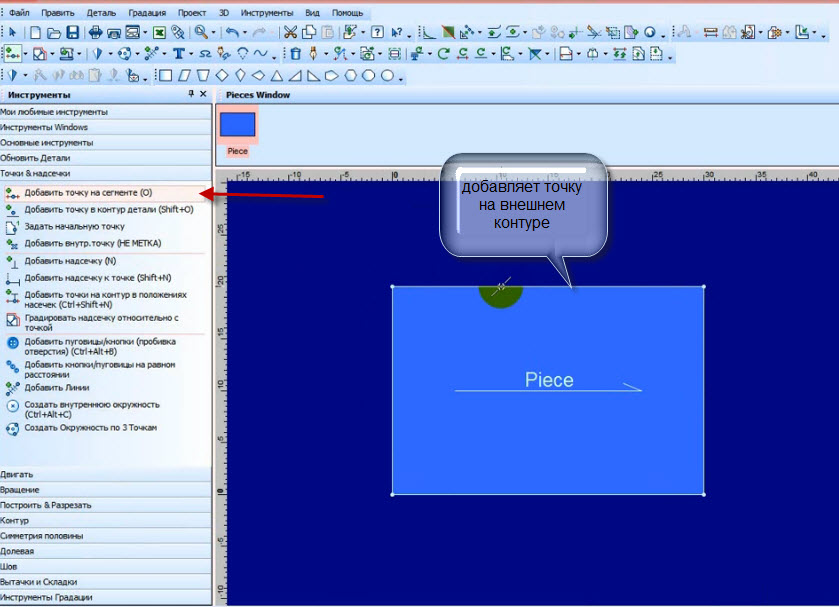Expand the Двигать section
This screenshot has width=839, height=607.
(x=105, y=474)
